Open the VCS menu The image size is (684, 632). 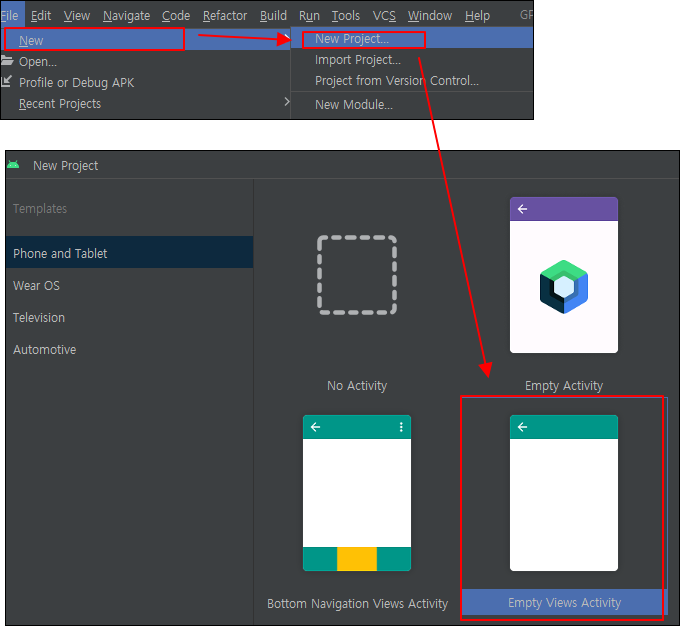click(x=384, y=16)
